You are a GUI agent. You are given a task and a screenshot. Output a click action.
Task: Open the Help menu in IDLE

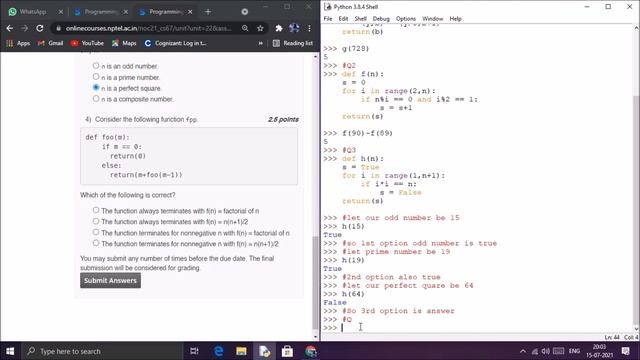pyautogui.click(x=456, y=19)
